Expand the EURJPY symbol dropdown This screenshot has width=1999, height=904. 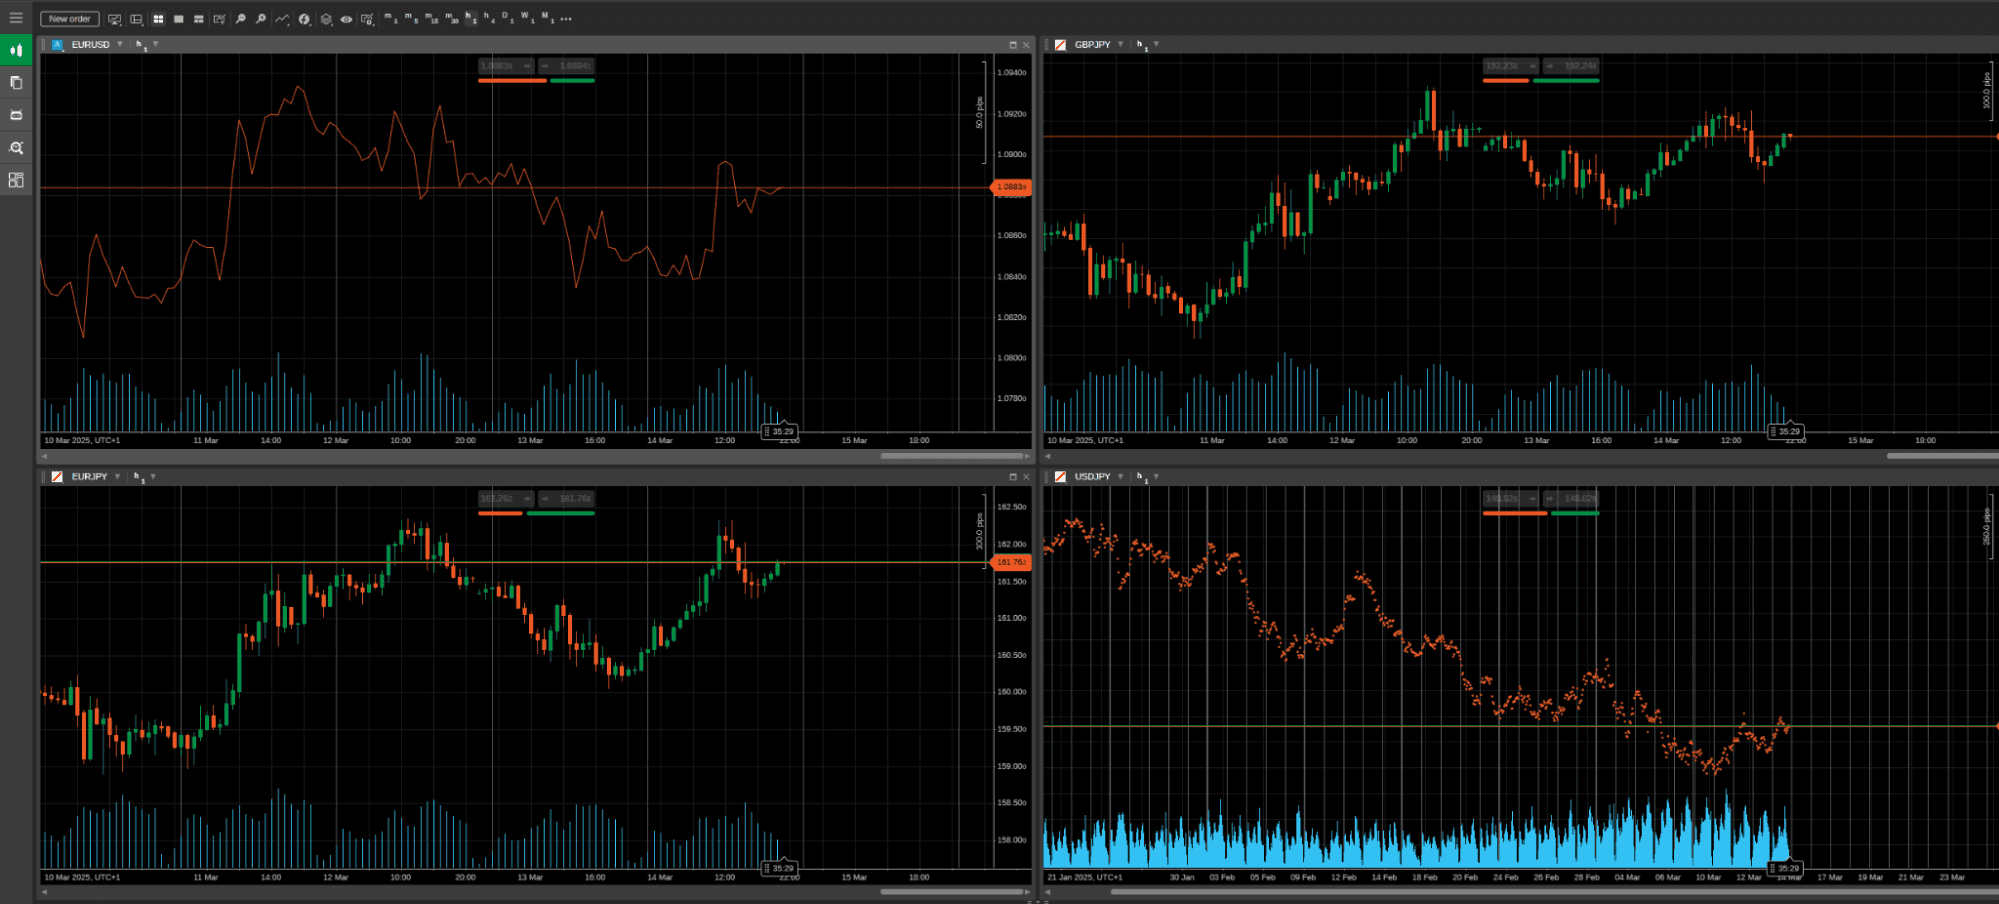(118, 476)
